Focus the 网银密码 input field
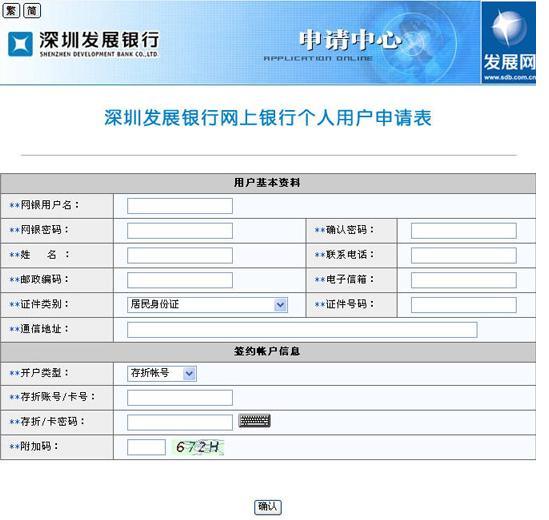The width and height of the screenshot is (549, 520). point(180,230)
